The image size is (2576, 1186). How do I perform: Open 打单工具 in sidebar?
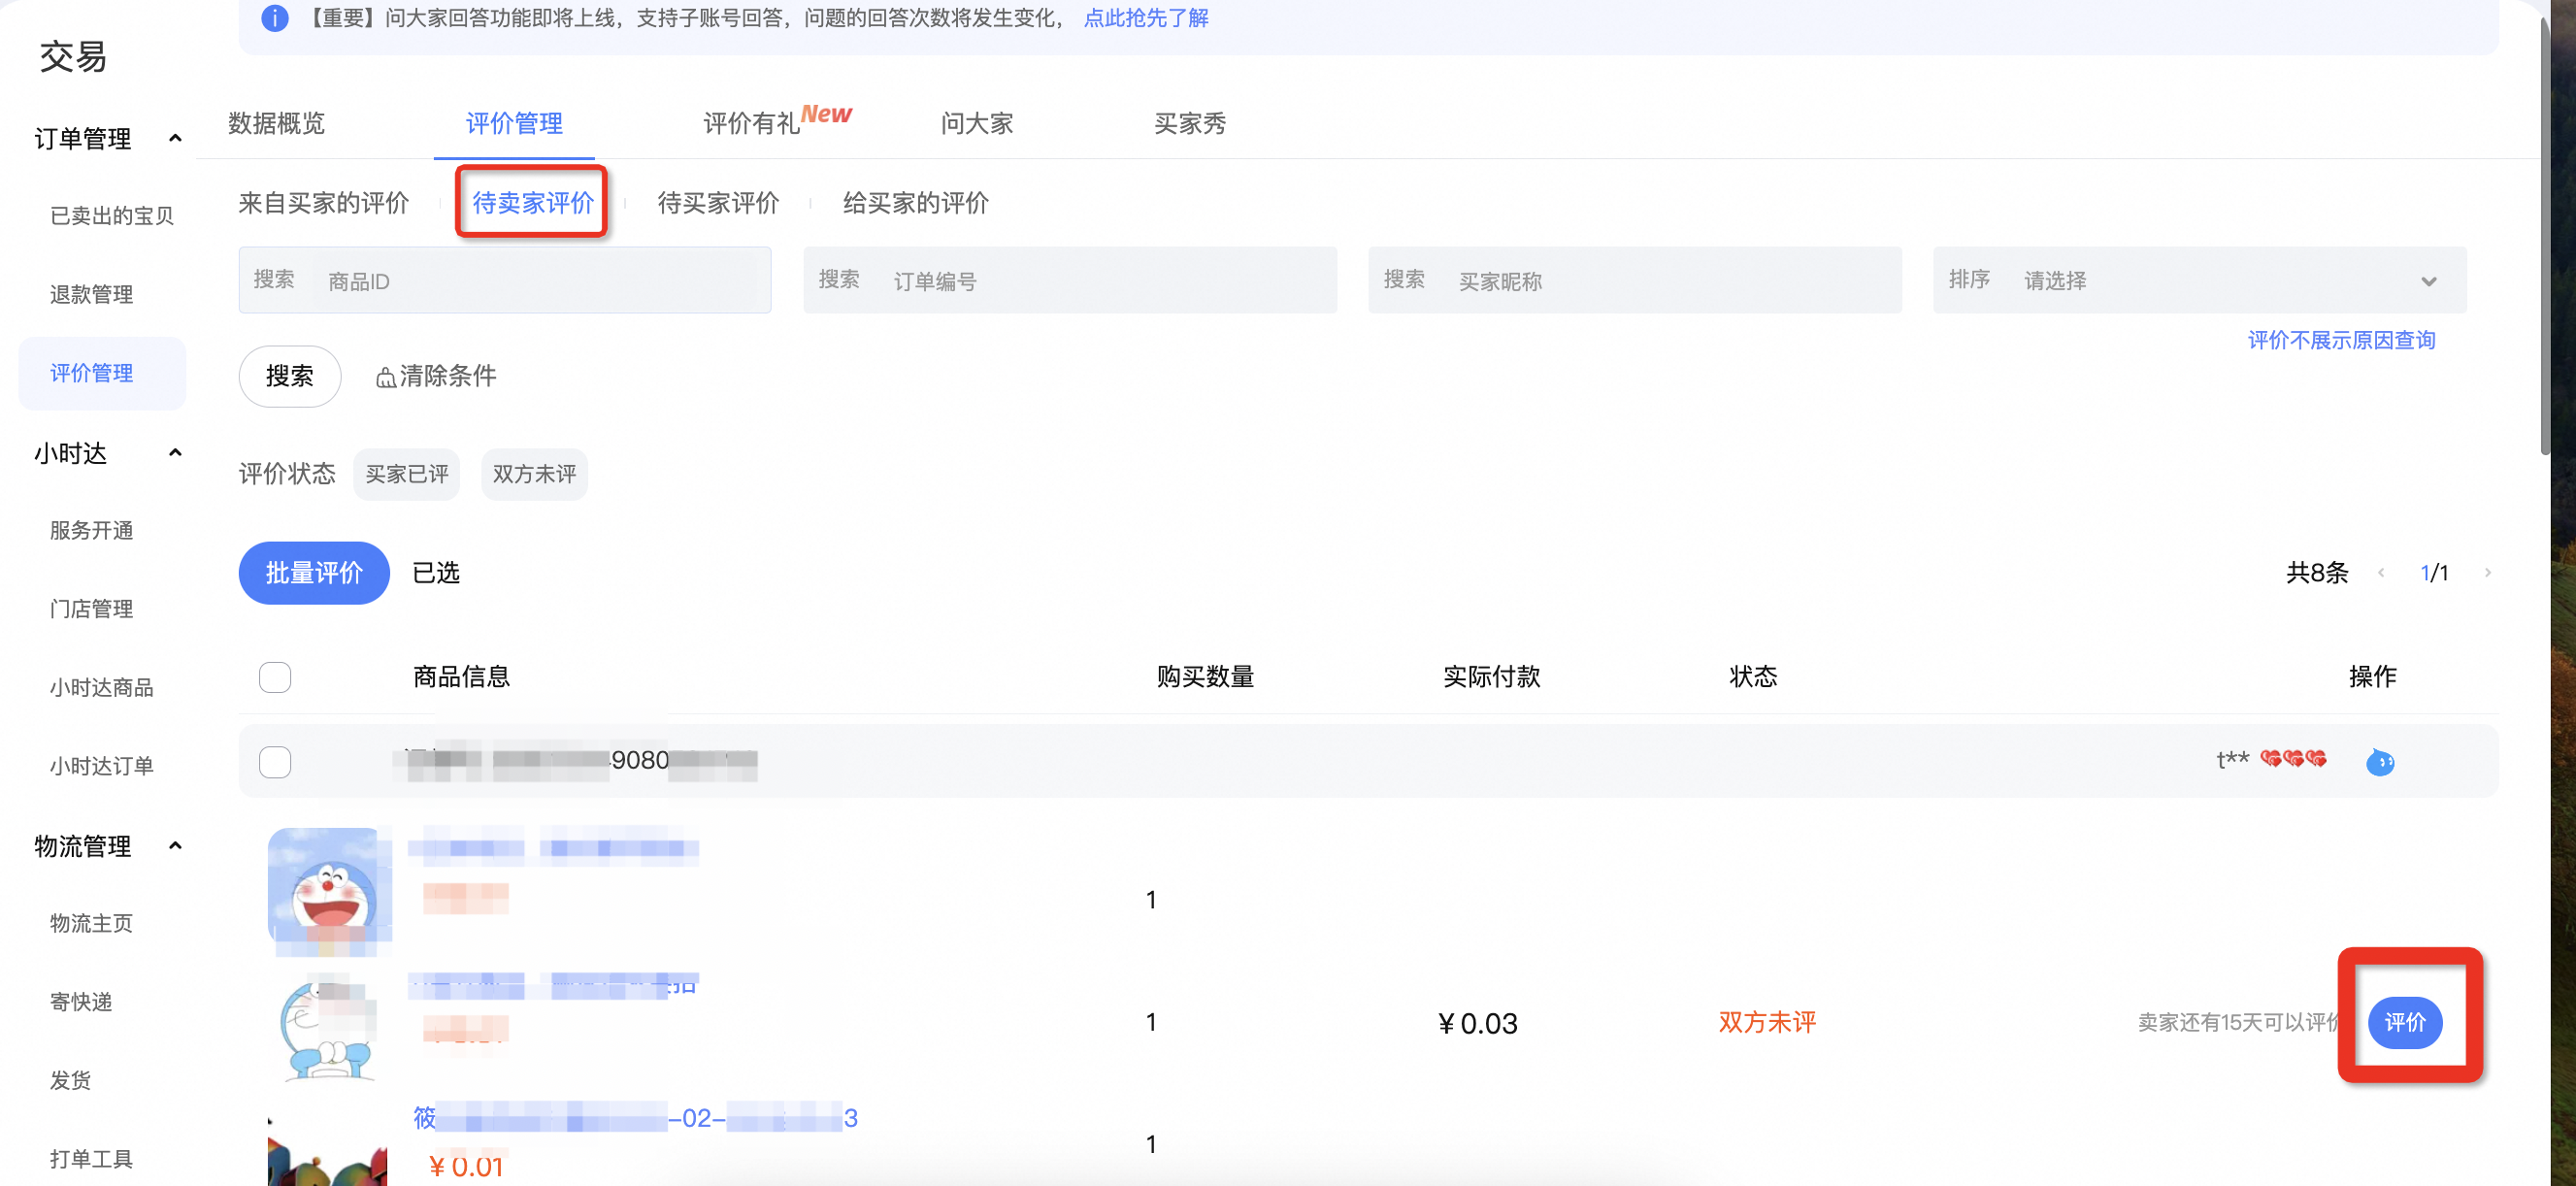click(91, 1159)
